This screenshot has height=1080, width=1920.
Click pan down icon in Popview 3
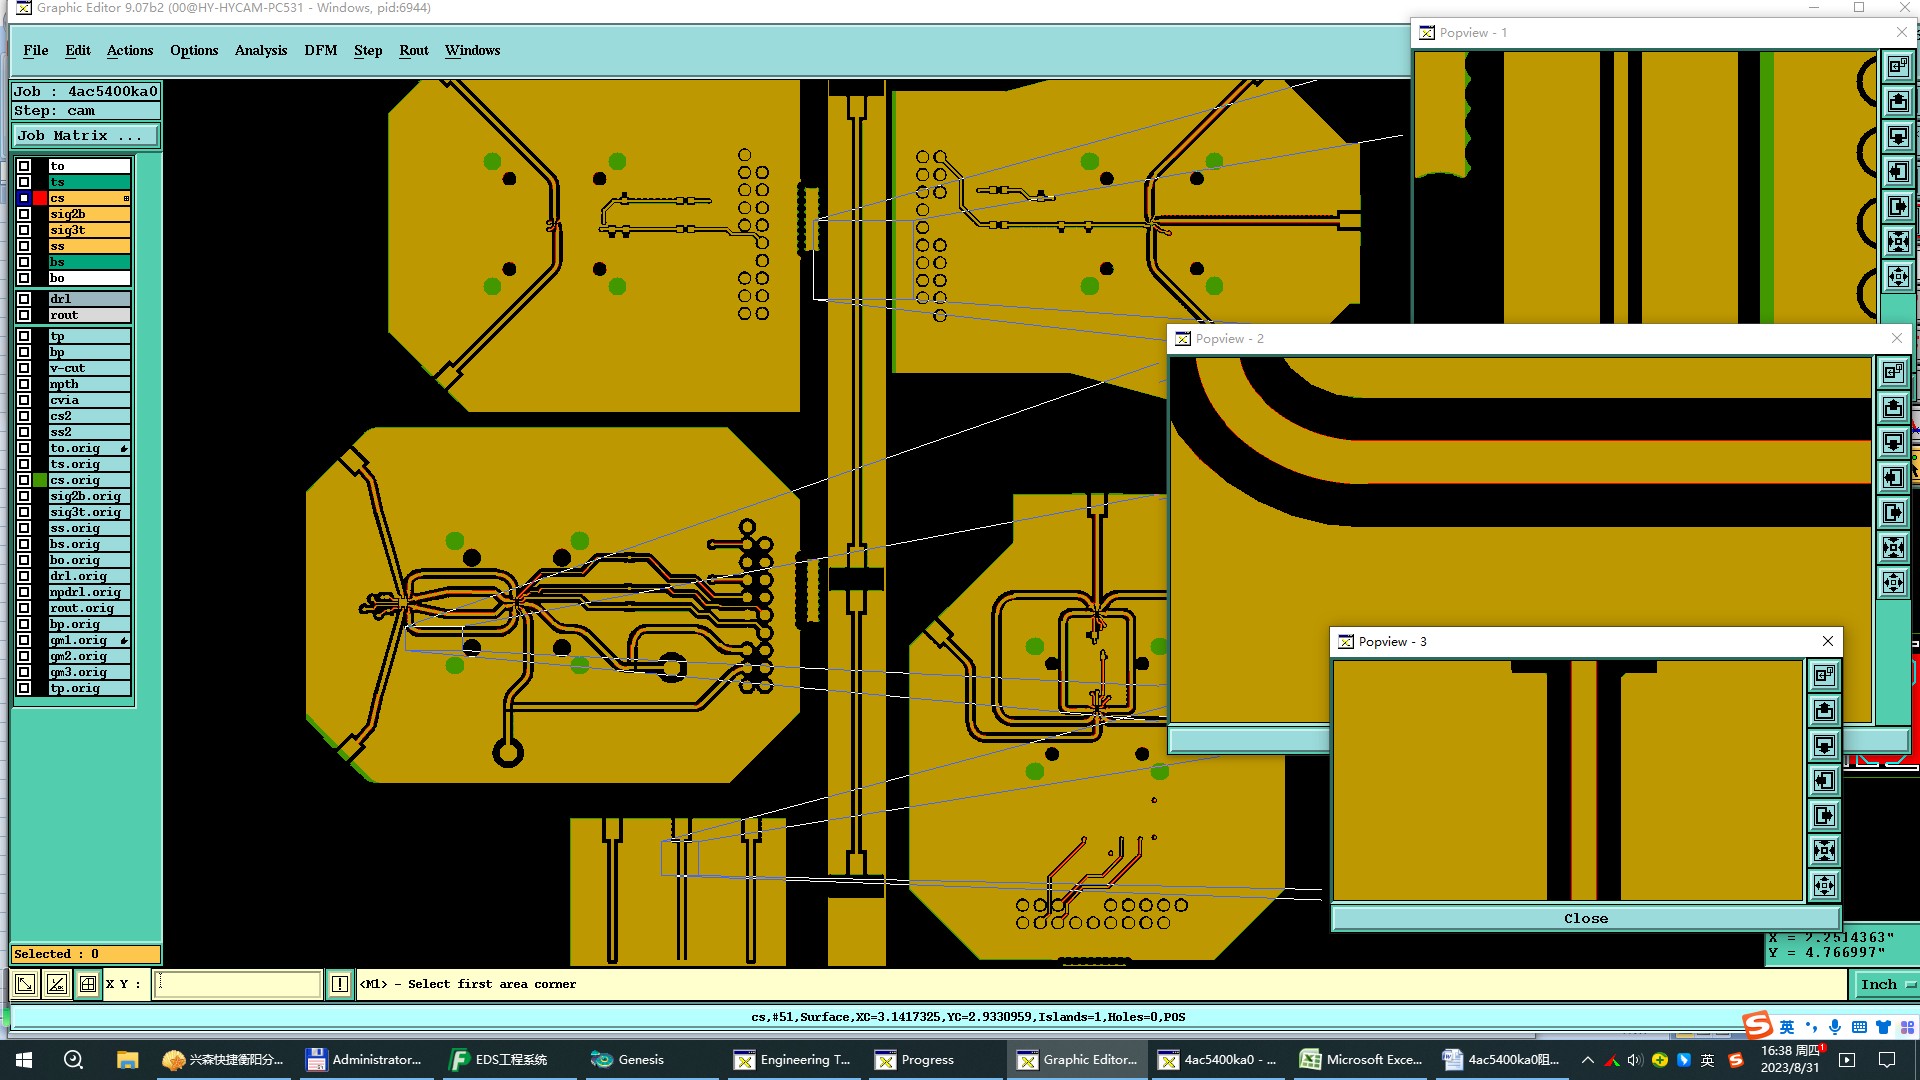[1824, 746]
